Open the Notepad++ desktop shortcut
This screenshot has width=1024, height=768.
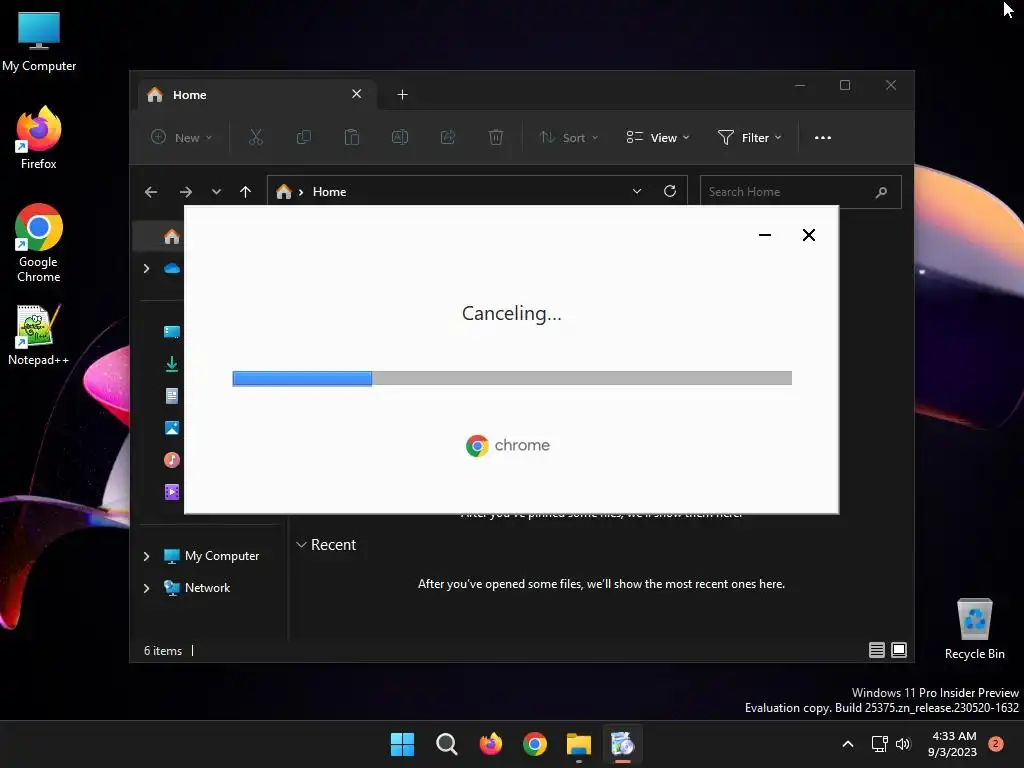39,335
